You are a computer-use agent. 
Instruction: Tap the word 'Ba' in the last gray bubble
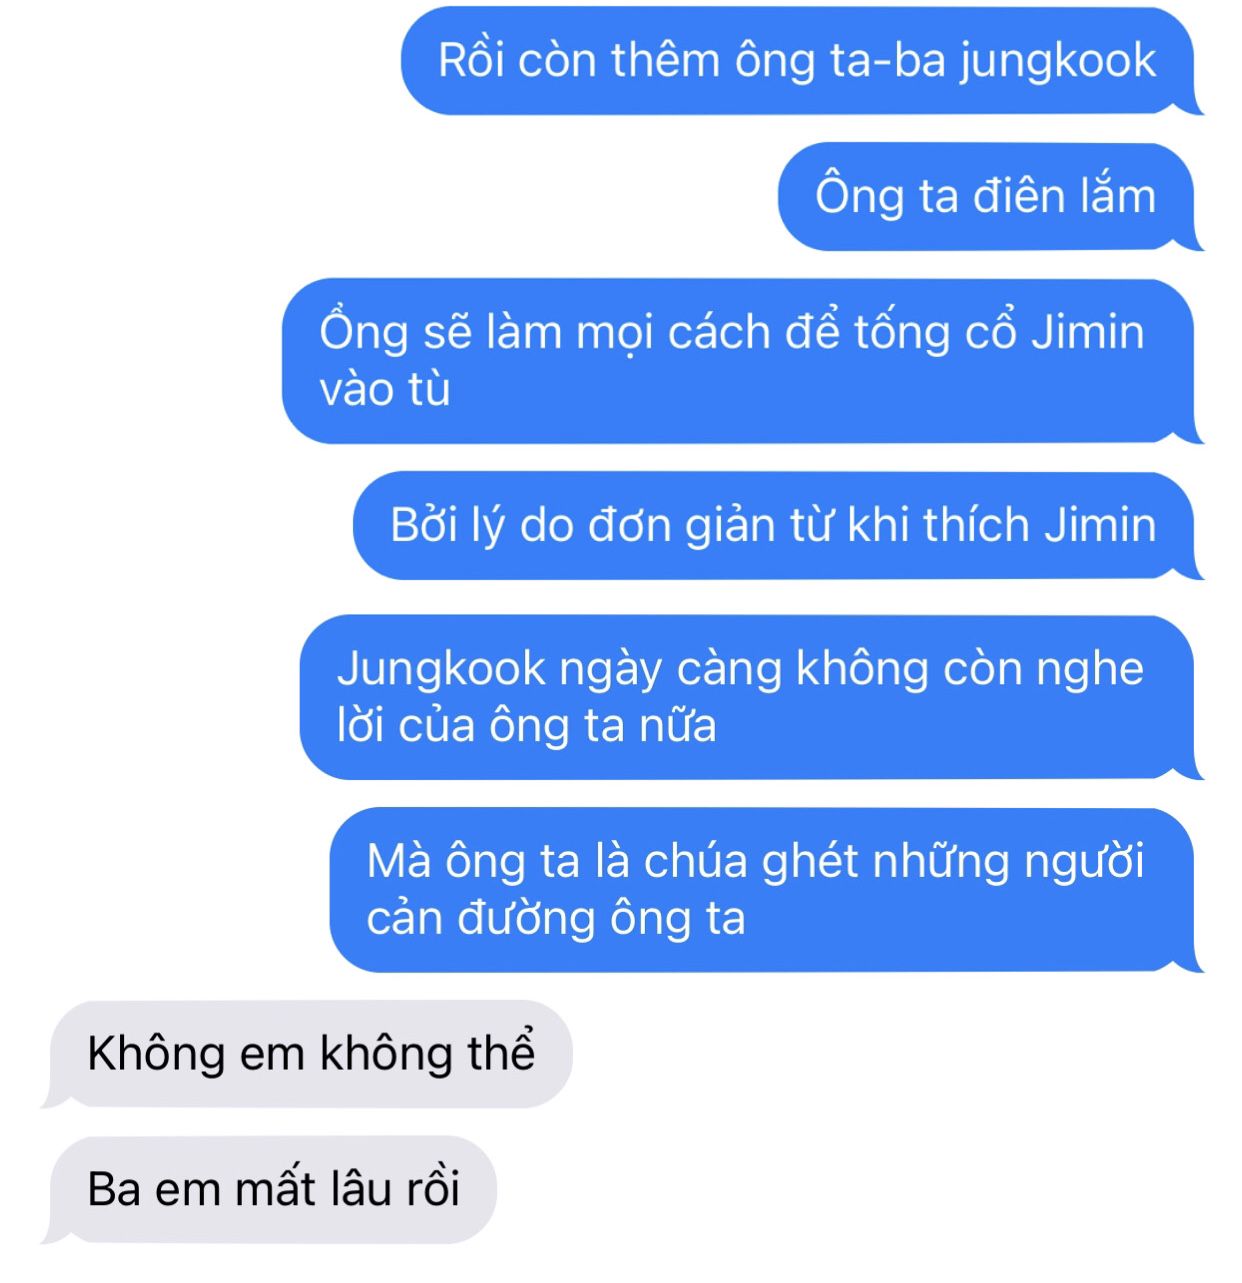(113, 1190)
